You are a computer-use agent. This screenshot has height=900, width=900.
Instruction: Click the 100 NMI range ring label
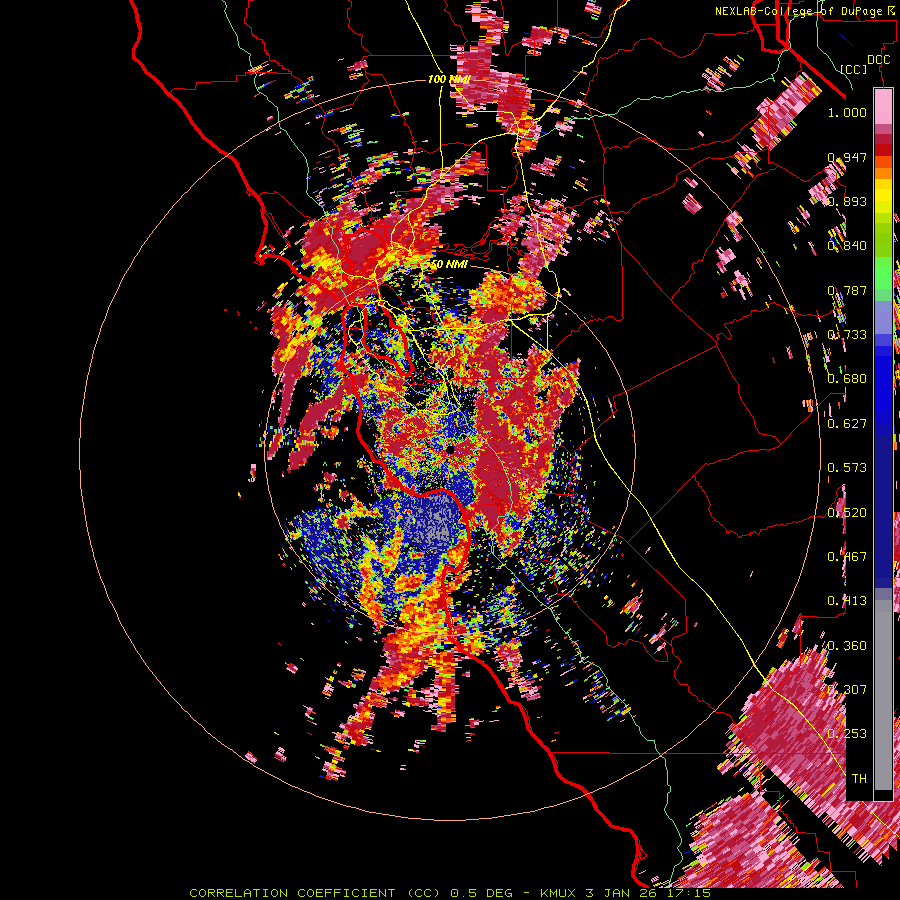tap(449, 79)
